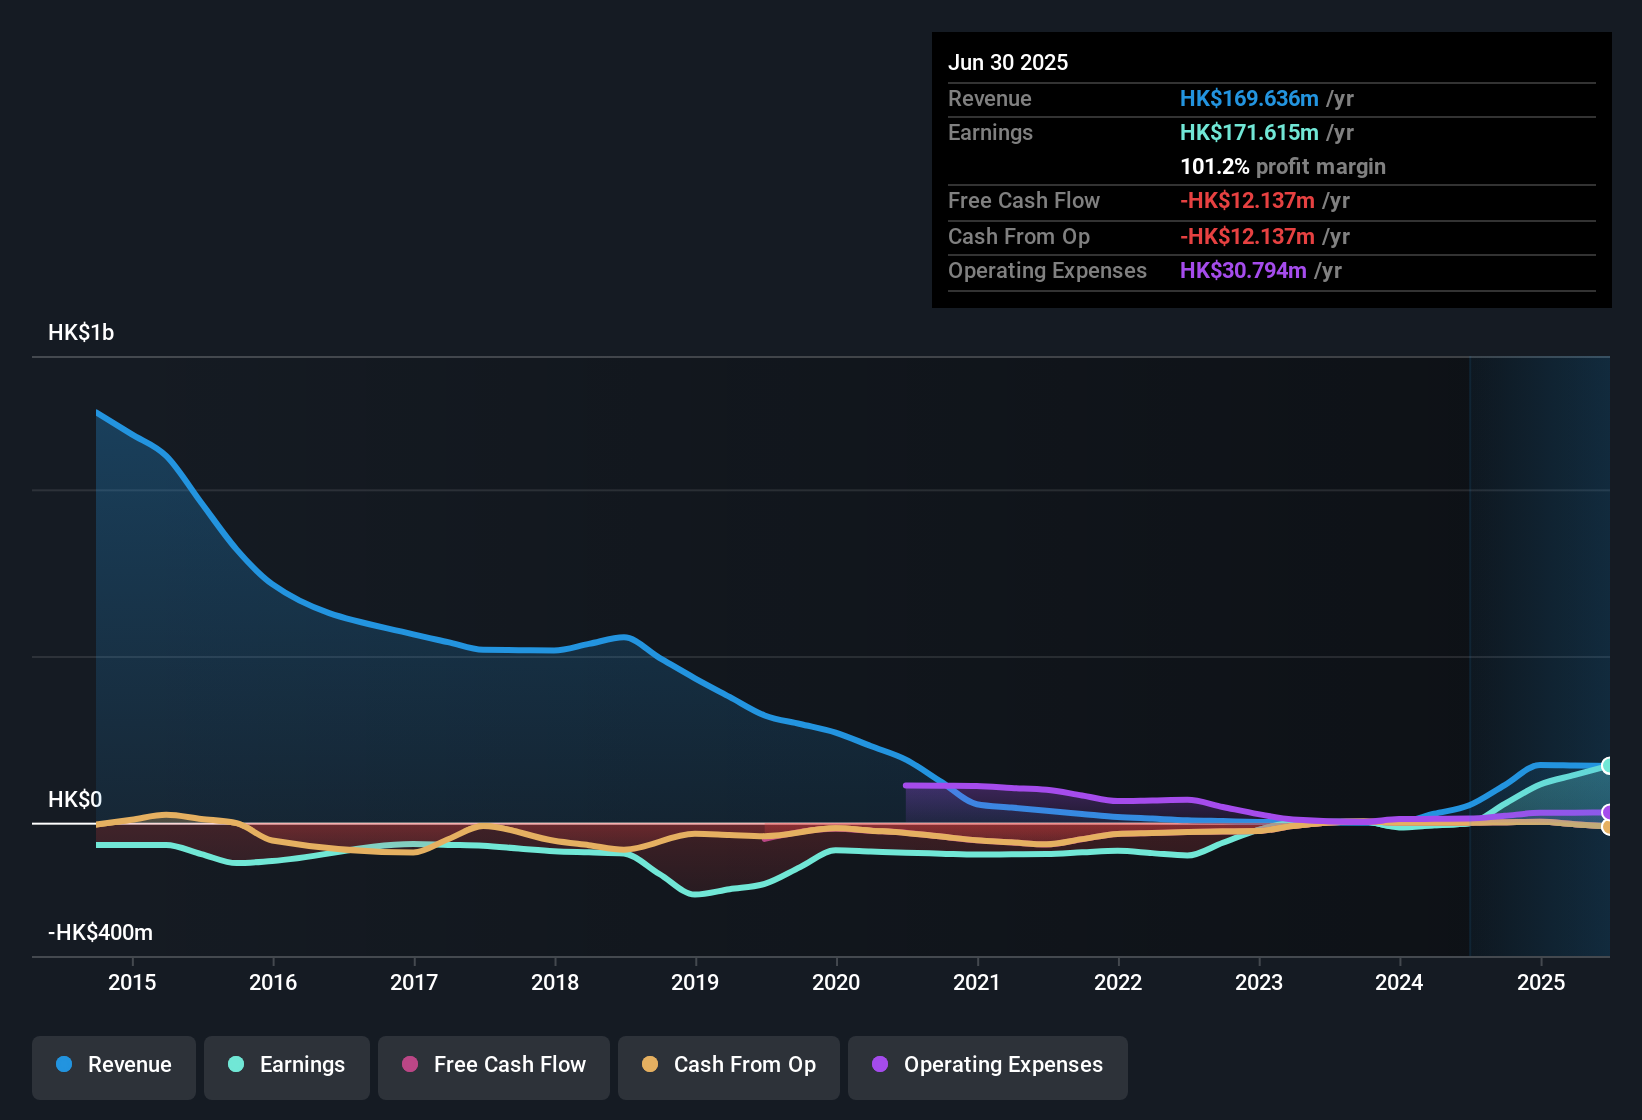
Task: Click the 2025 axis year label
Action: (x=1541, y=983)
